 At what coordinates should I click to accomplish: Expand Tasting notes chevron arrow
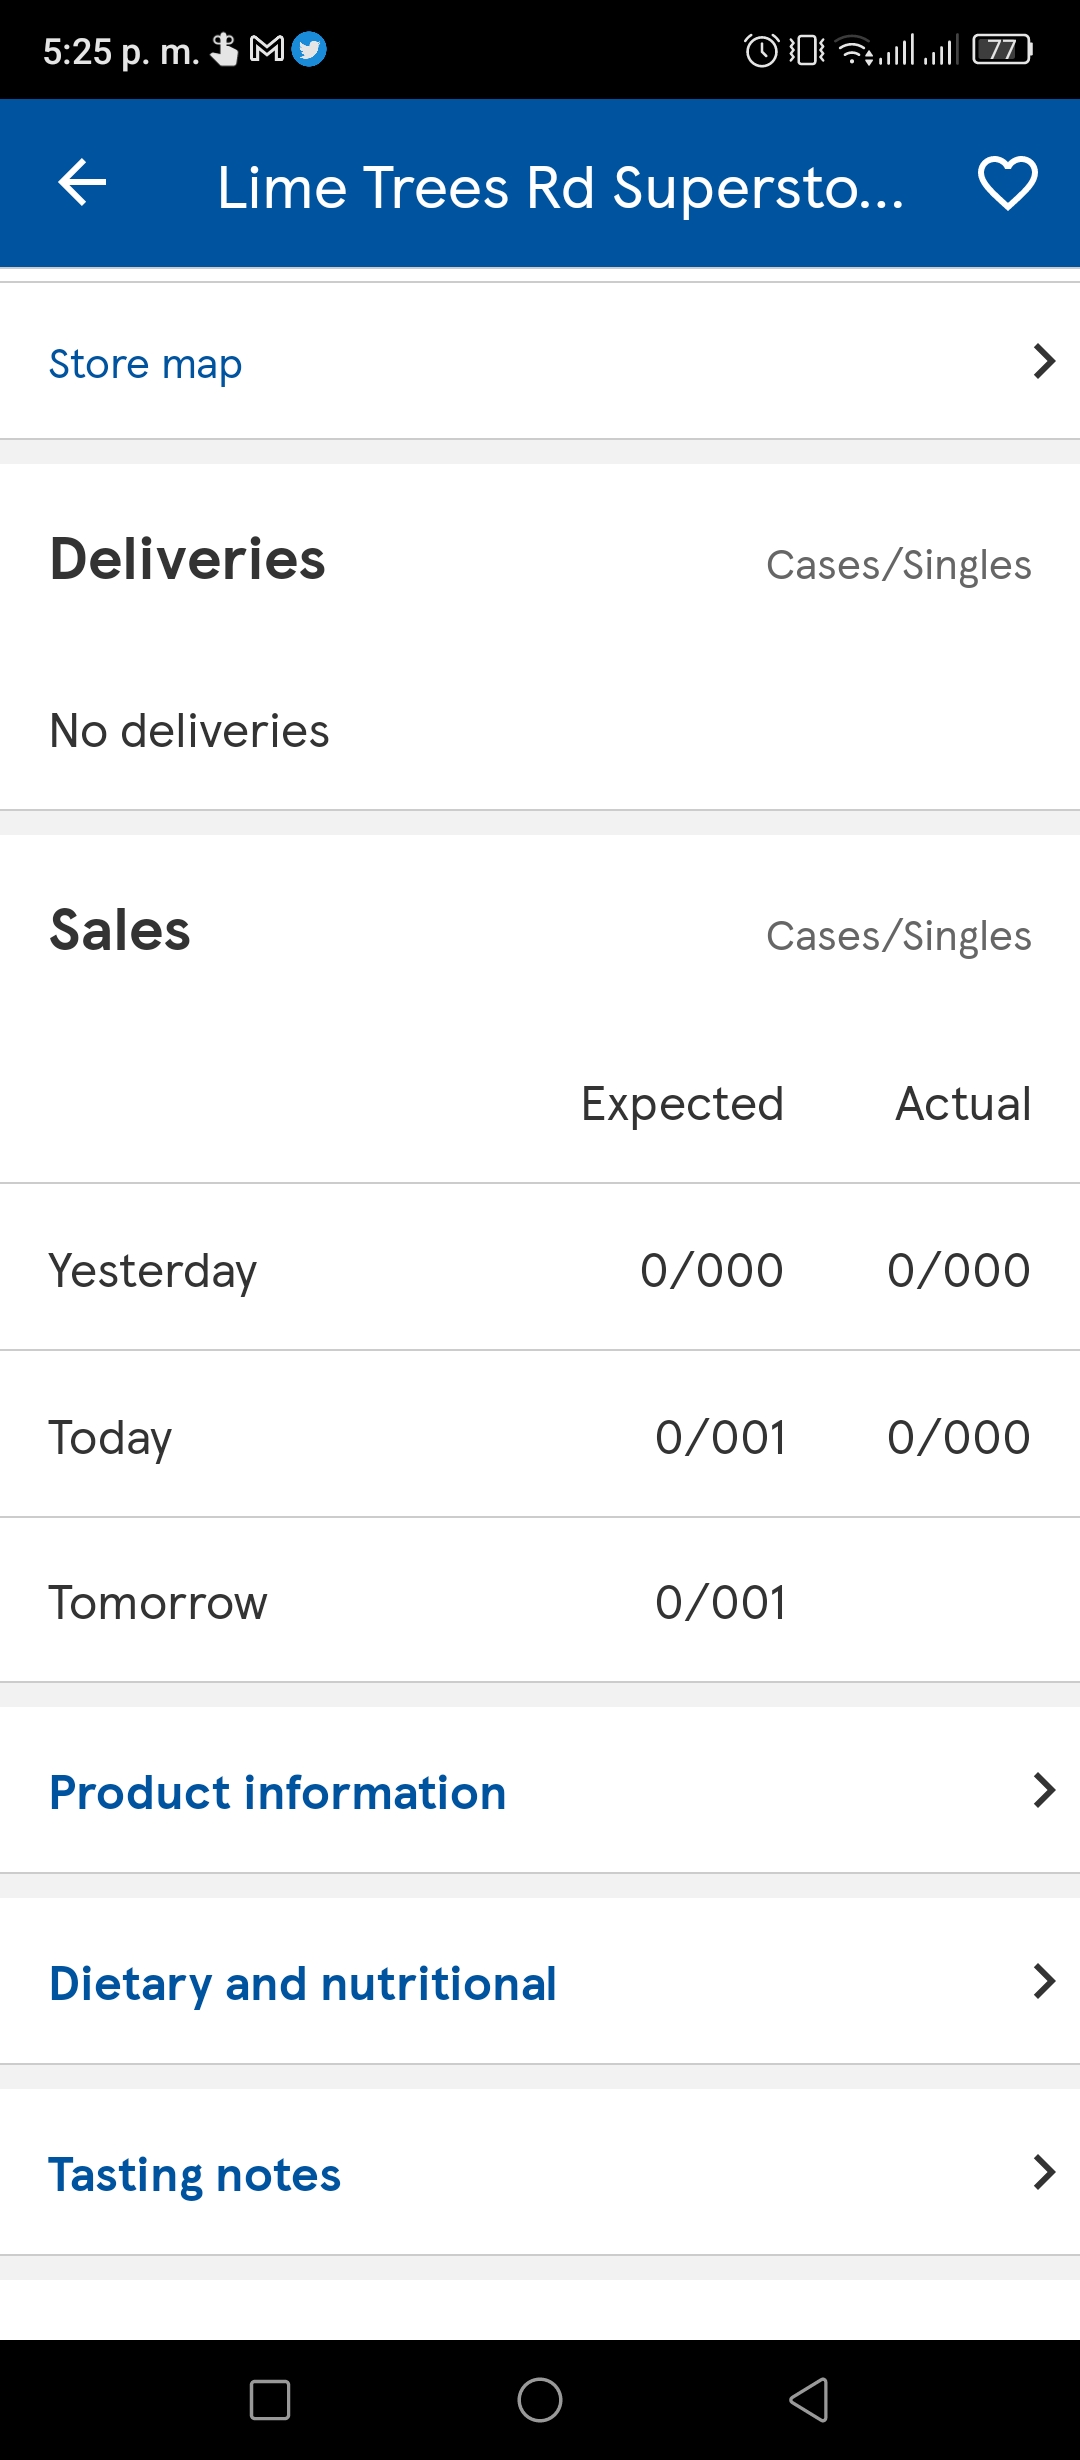(1044, 2172)
